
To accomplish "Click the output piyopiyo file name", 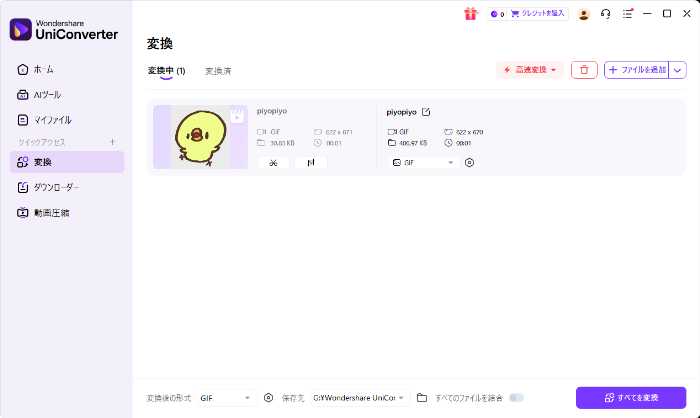I will coord(401,112).
